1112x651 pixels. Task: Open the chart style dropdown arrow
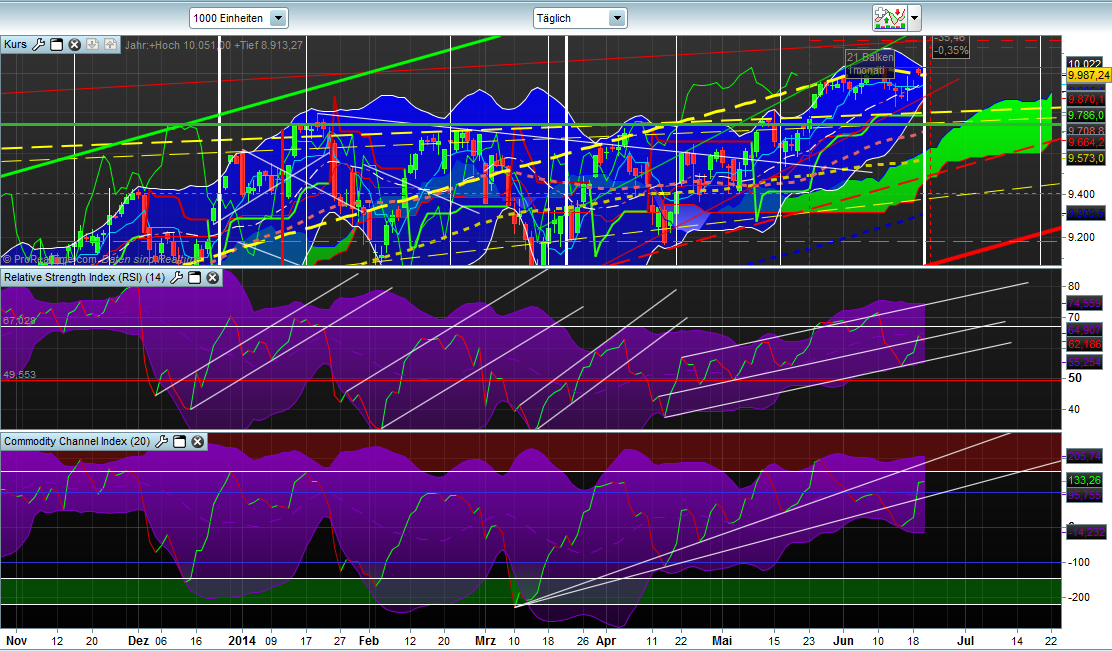[912, 17]
